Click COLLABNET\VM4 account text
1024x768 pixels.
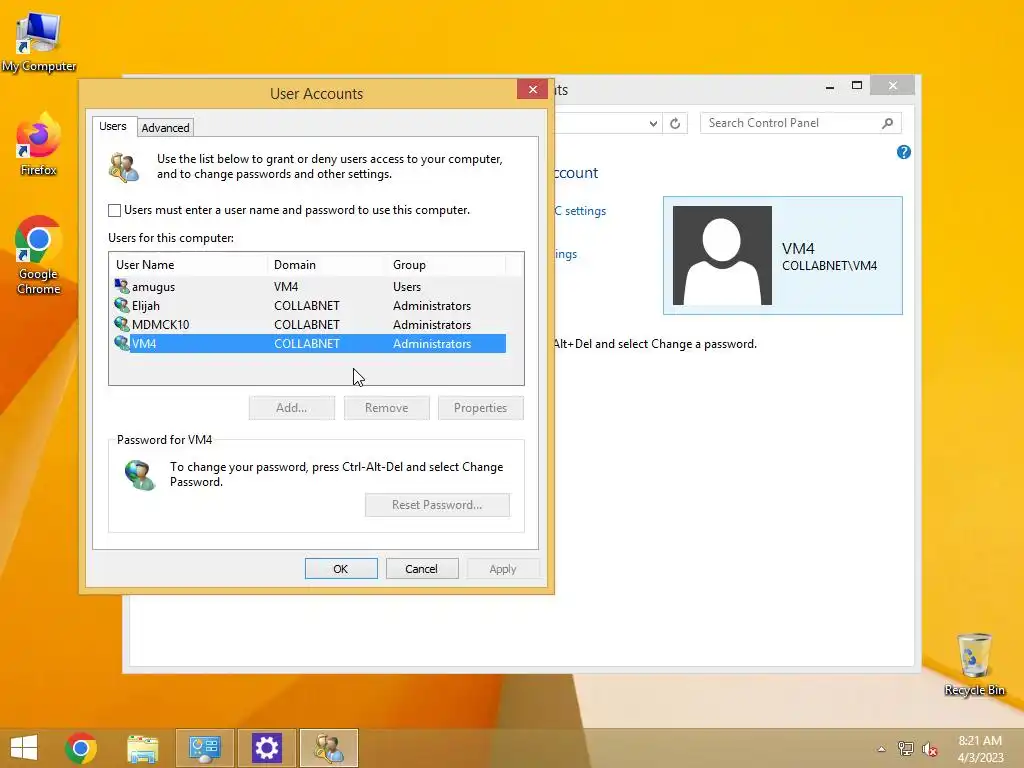(x=829, y=266)
